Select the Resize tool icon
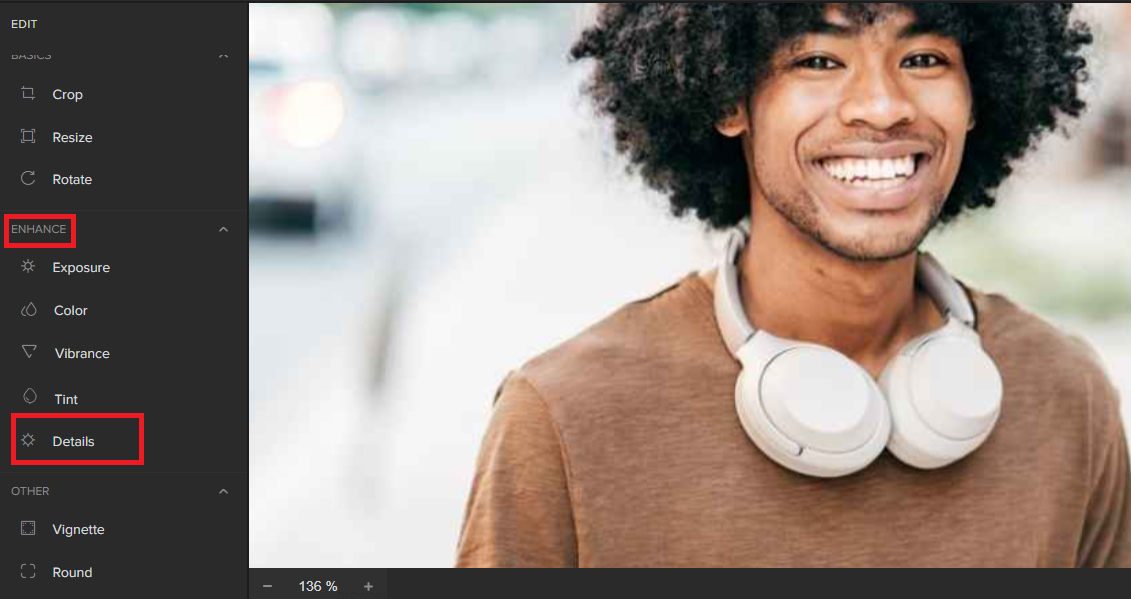 pyautogui.click(x=29, y=137)
